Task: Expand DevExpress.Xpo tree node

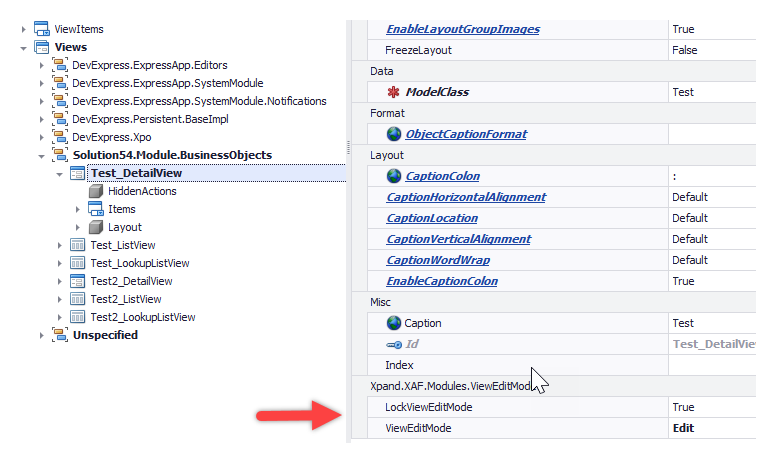Action: coord(42,137)
